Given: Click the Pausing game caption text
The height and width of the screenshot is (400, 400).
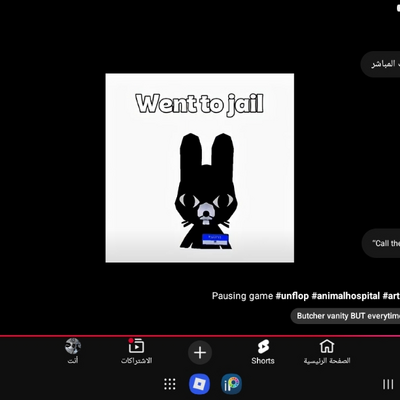Looking at the screenshot, I should click(x=242, y=296).
